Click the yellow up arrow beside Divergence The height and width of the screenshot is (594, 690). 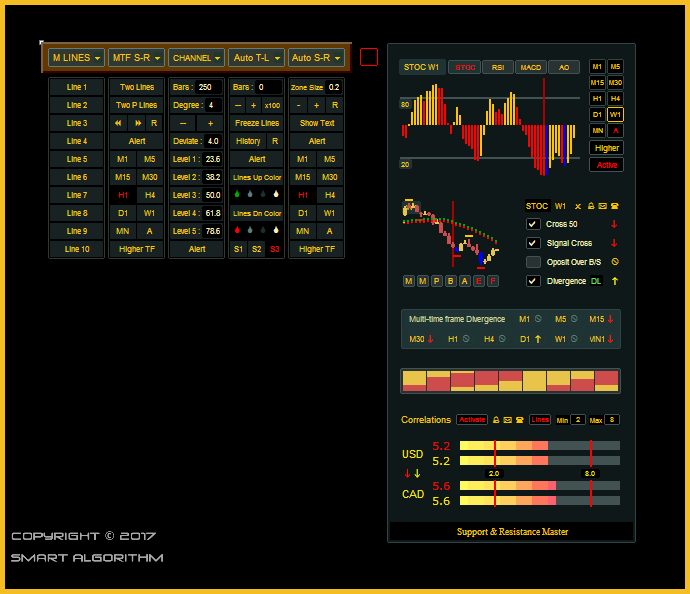(x=614, y=281)
